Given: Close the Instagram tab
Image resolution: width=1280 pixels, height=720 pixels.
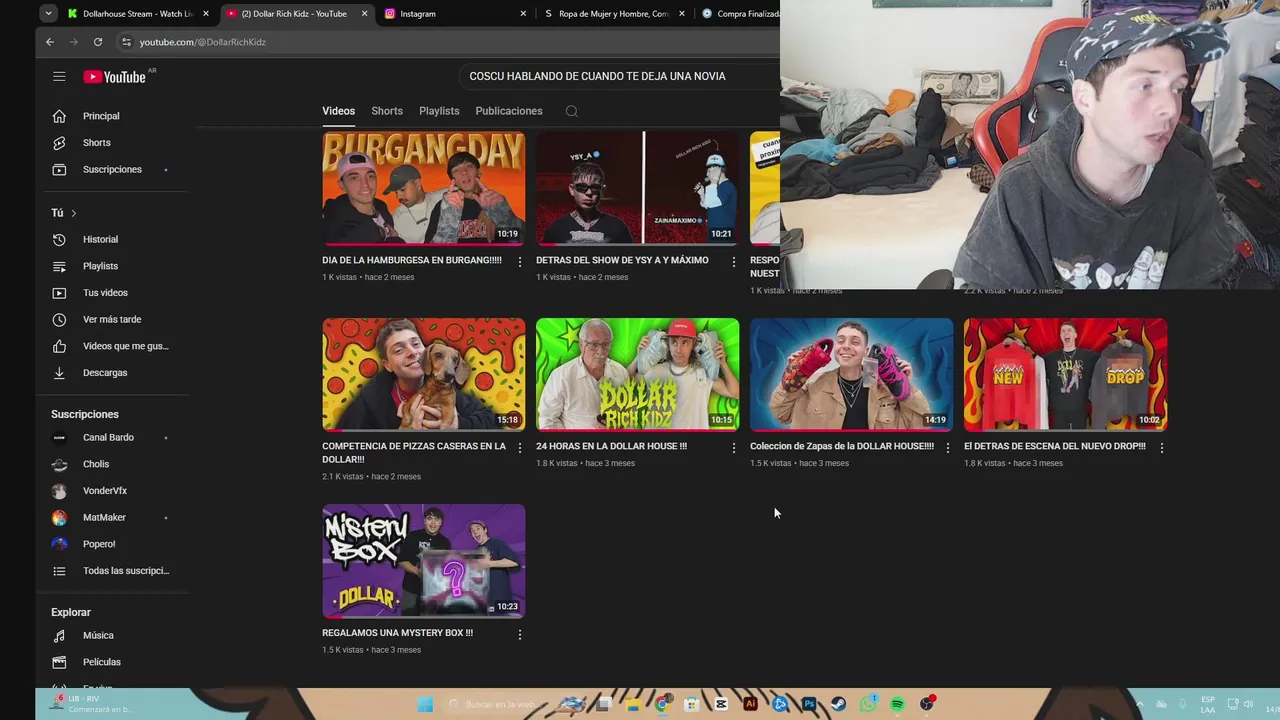Looking at the screenshot, I should click(x=523, y=14).
